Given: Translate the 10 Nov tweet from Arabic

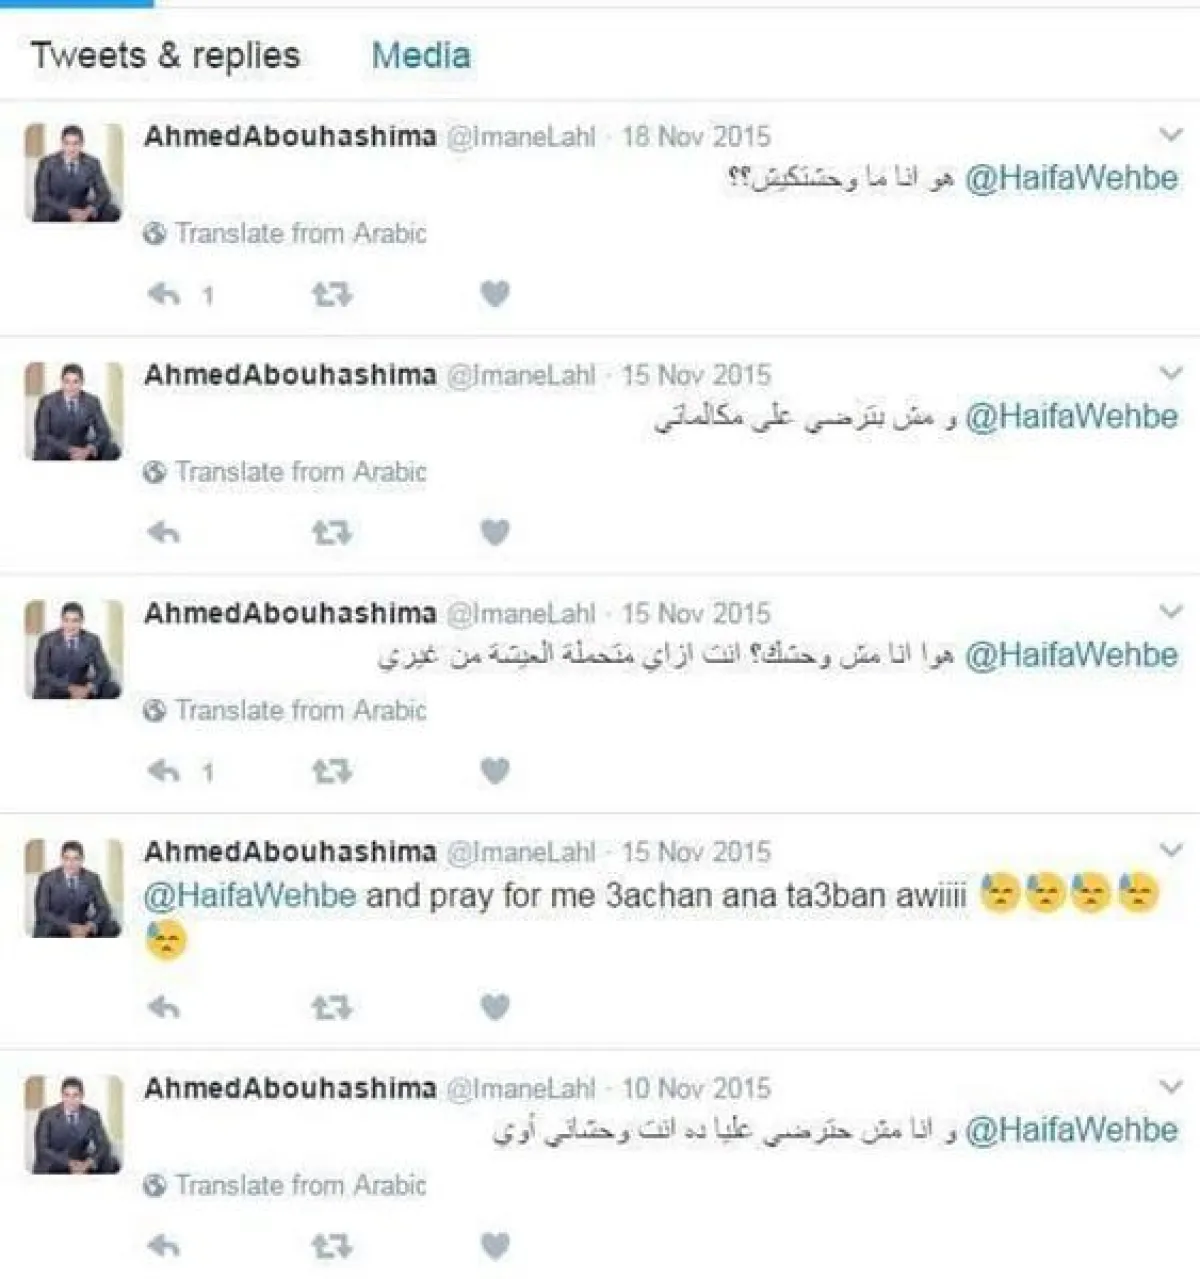Looking at the screenshot, I should coord(286,1185).
